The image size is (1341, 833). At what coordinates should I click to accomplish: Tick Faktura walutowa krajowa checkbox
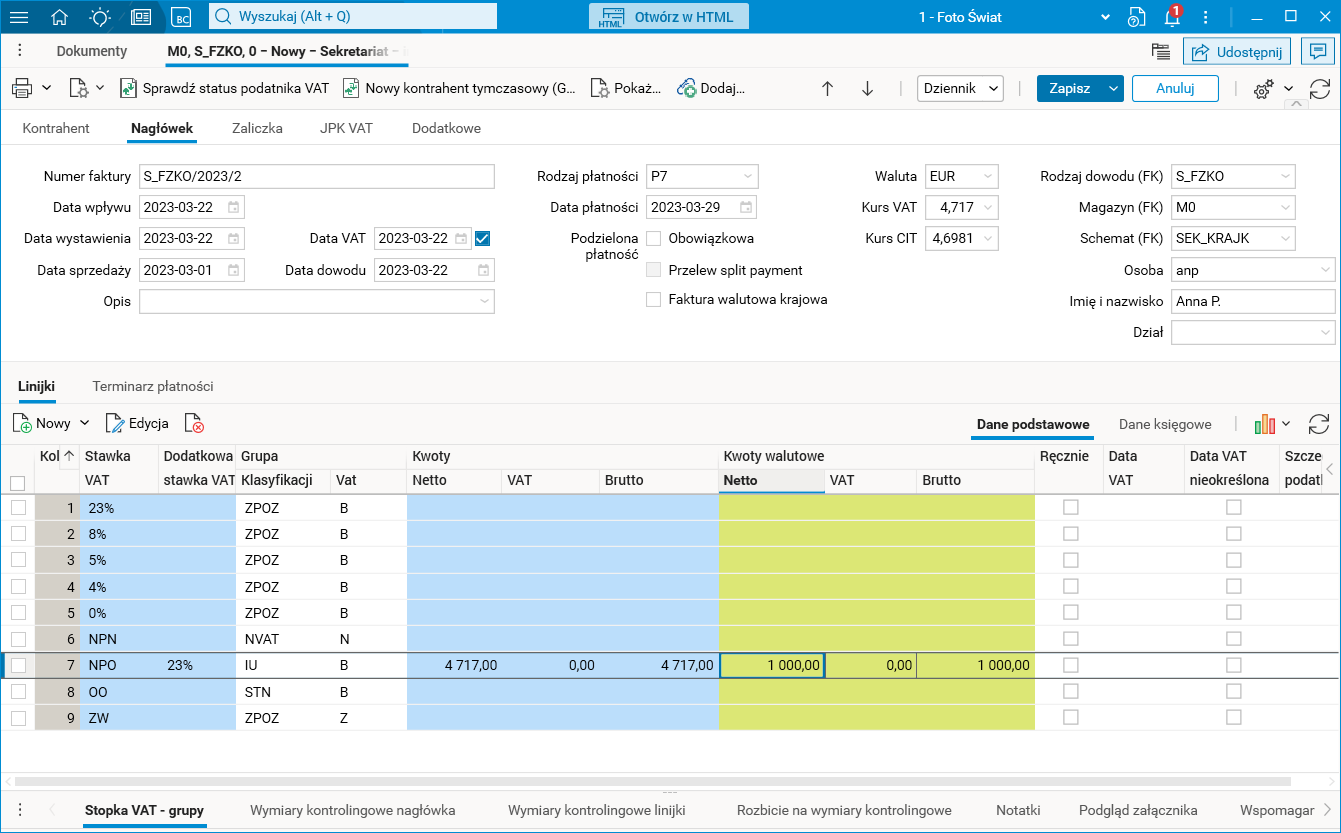click(654, 299)
